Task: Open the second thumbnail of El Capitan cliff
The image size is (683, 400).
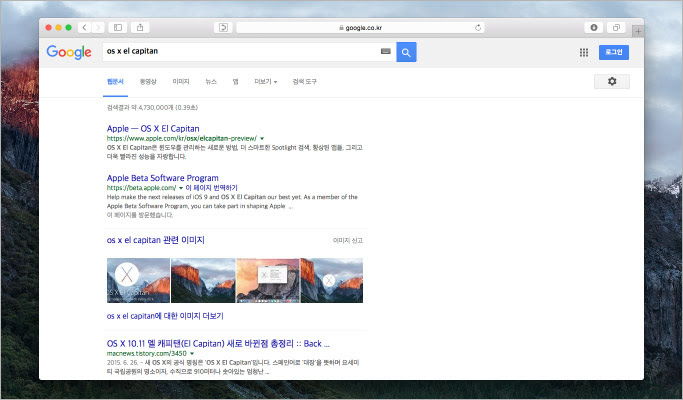Action: click(203, 280)
